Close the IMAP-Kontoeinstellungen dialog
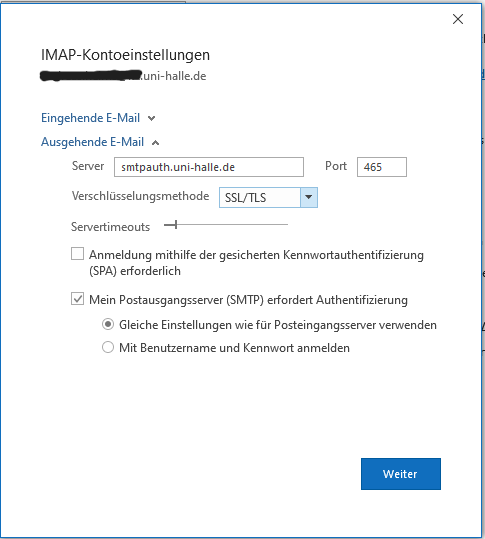The height and width of the screenshot is (539, 485). click(458, 19)
